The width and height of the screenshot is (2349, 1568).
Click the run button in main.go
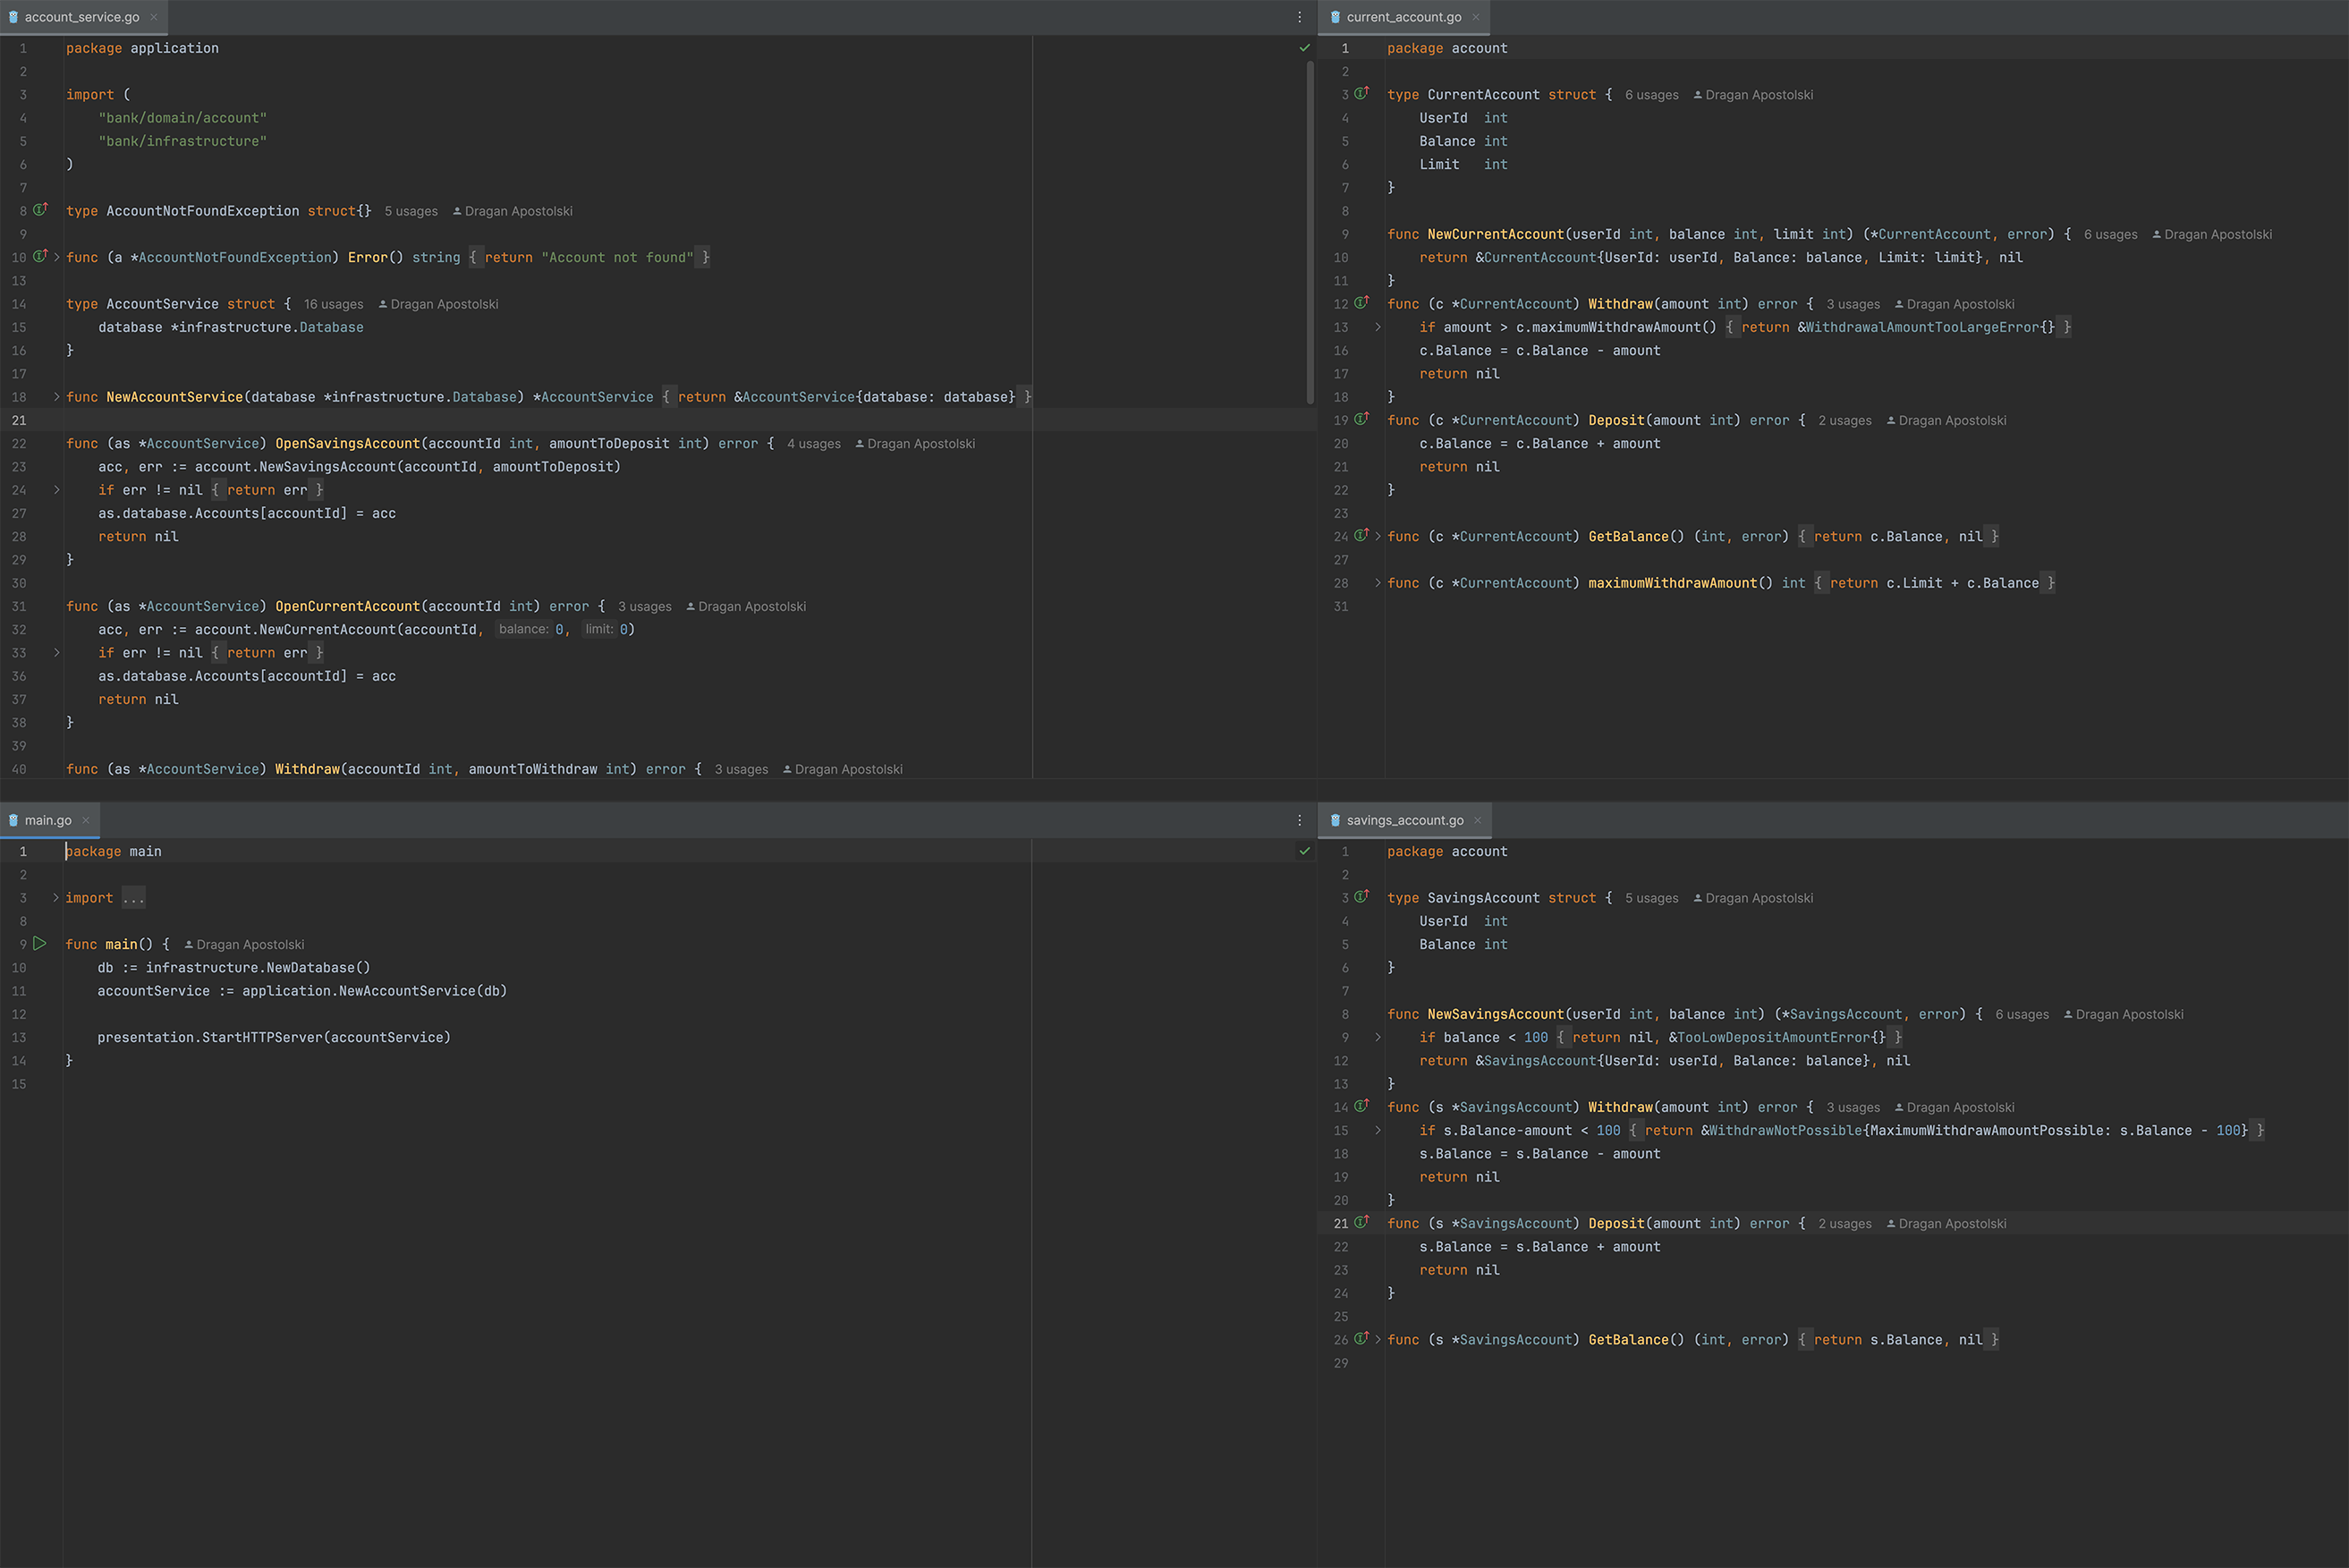[38, 944]
